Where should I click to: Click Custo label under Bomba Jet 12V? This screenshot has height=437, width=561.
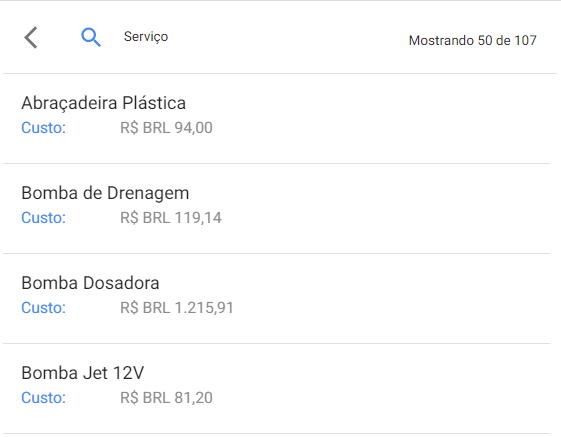click(44, 398)
